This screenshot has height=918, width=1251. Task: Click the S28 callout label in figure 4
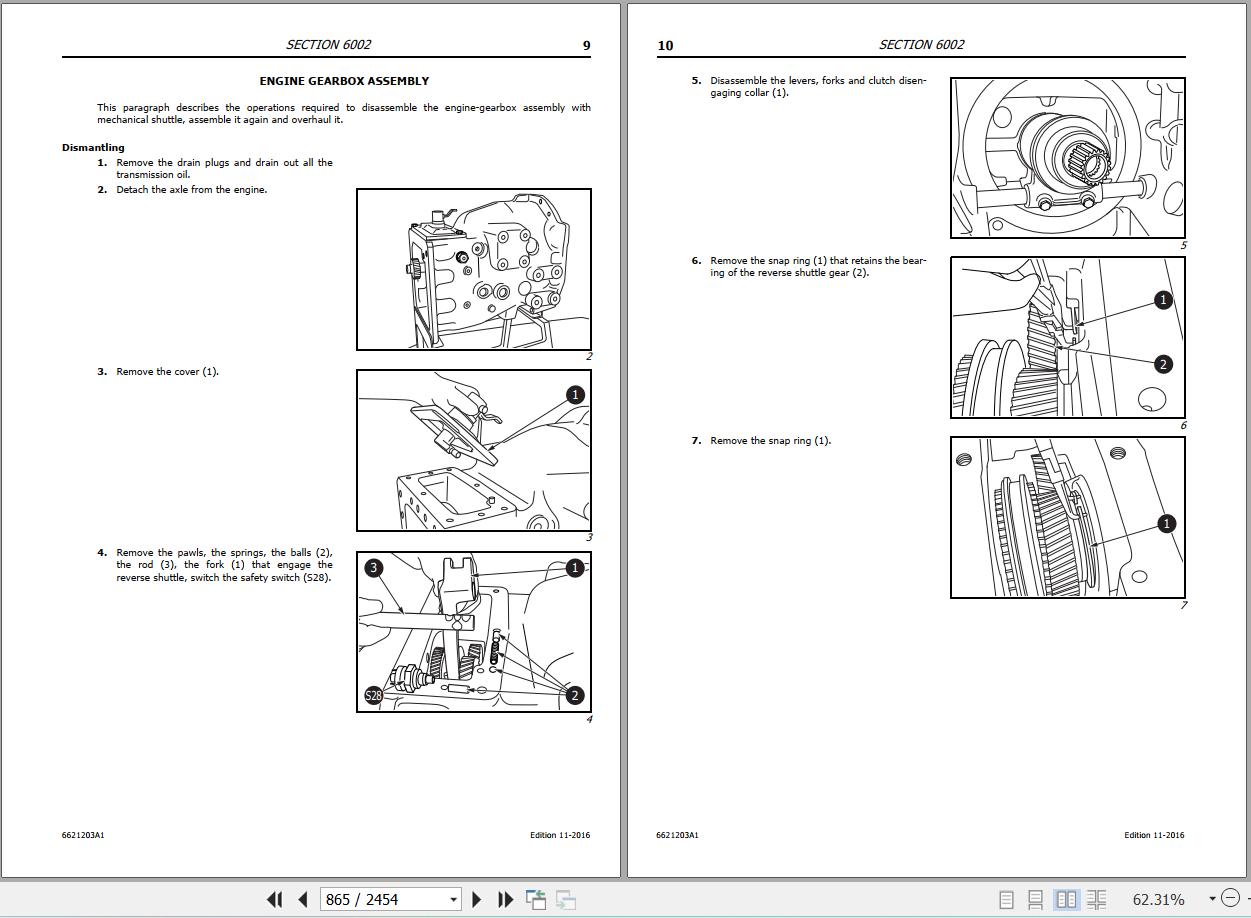[x=373, y=695]
